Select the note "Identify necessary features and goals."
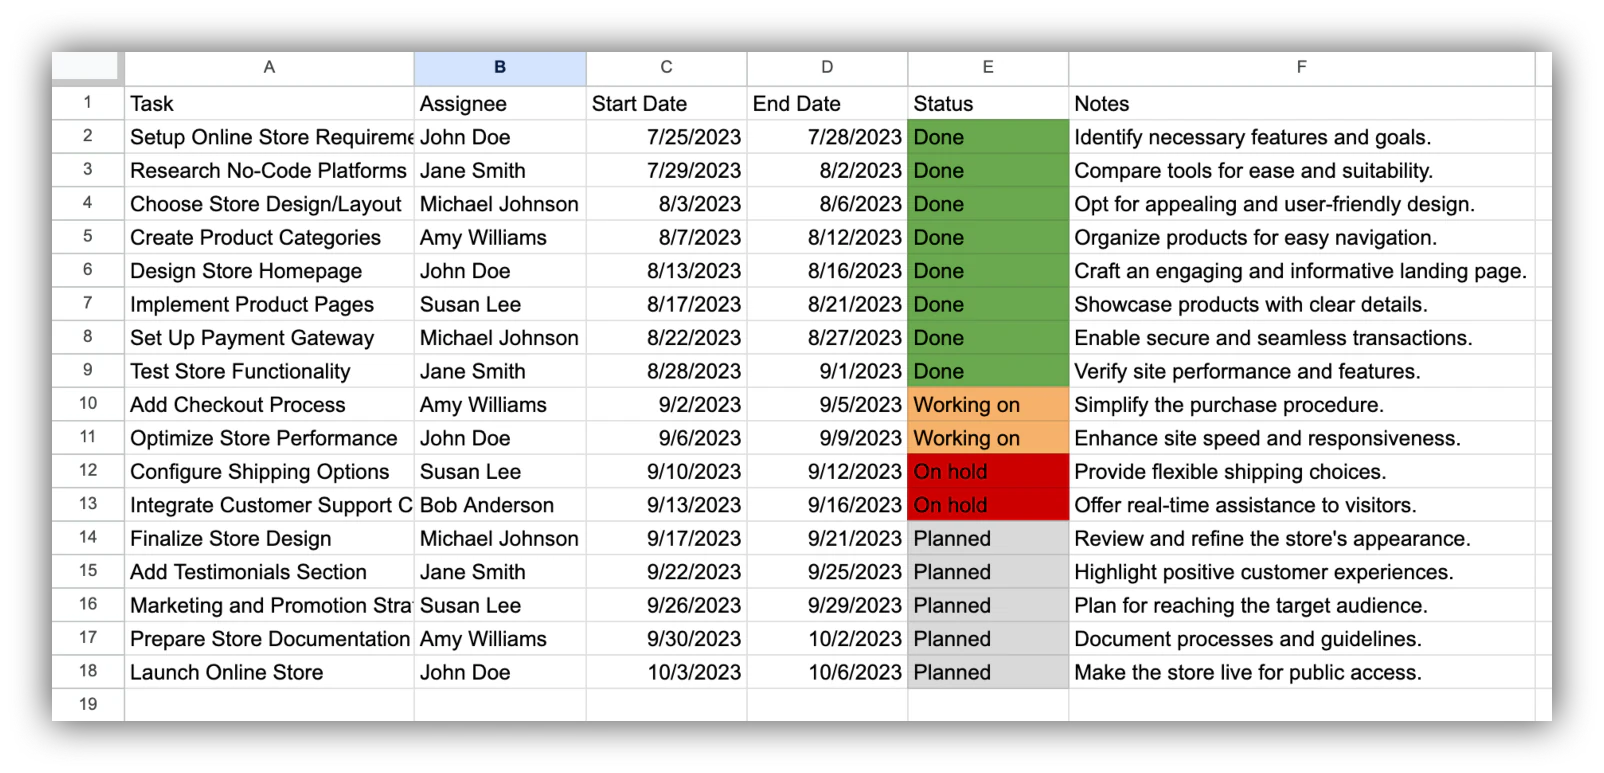 1301,137
